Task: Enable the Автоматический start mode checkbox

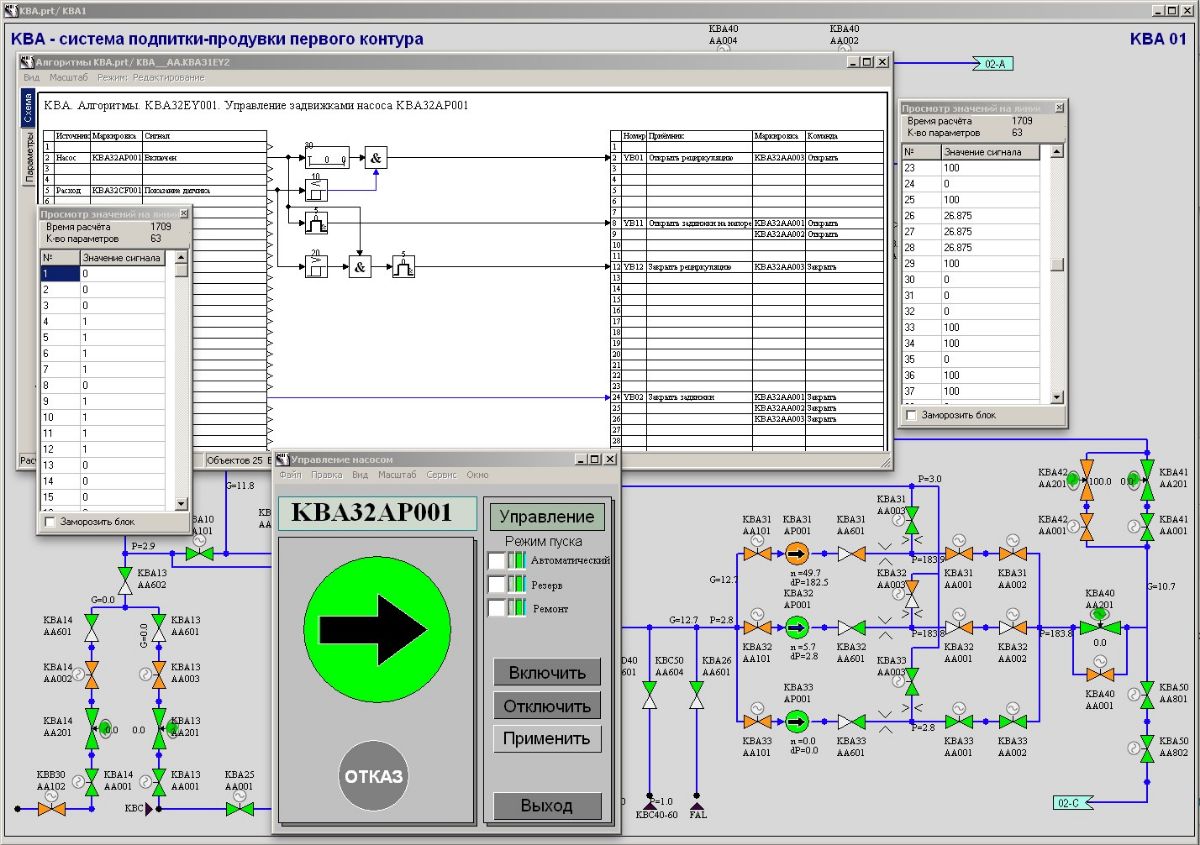Action: [x=497, y=560]
